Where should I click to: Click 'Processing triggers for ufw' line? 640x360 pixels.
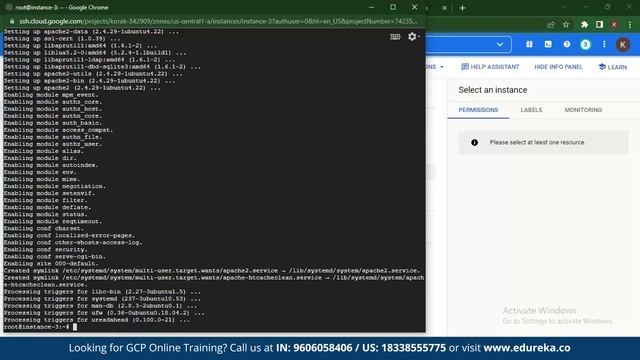104,313
